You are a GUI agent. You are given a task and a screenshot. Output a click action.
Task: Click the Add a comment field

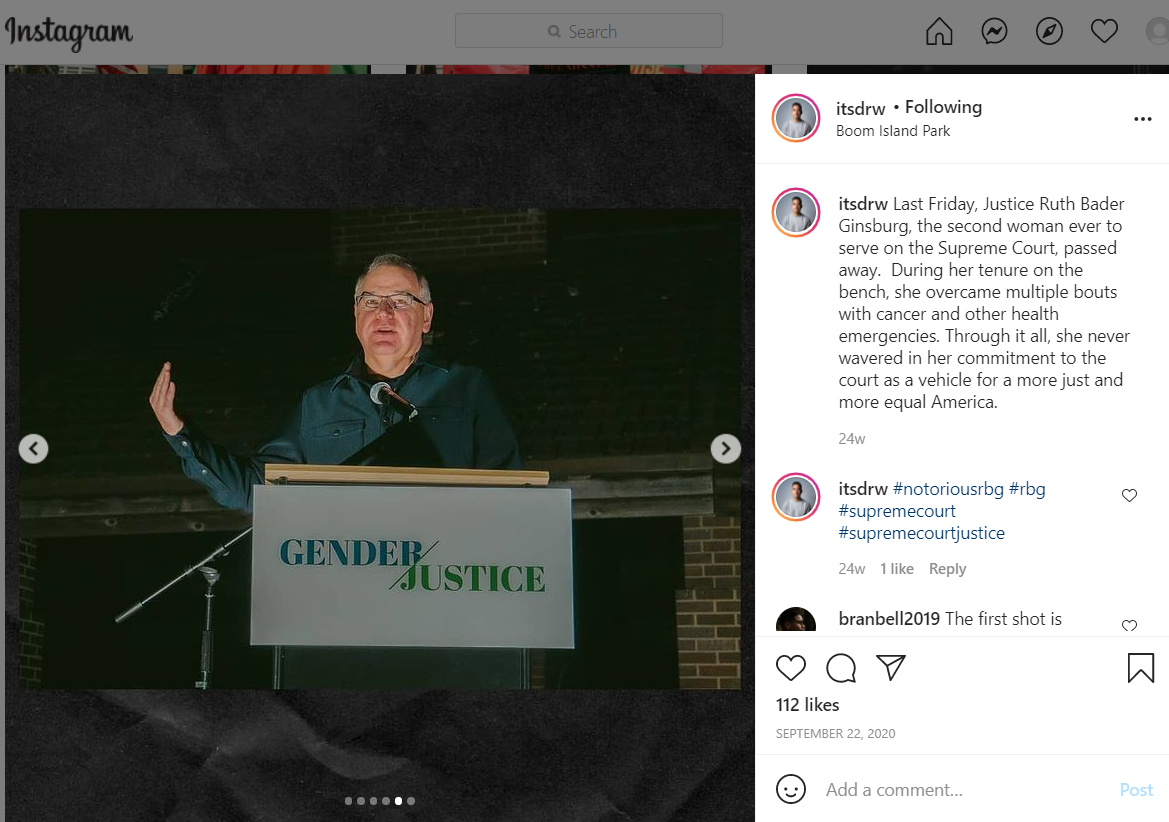pyautogui.click(x=965, y=789)
